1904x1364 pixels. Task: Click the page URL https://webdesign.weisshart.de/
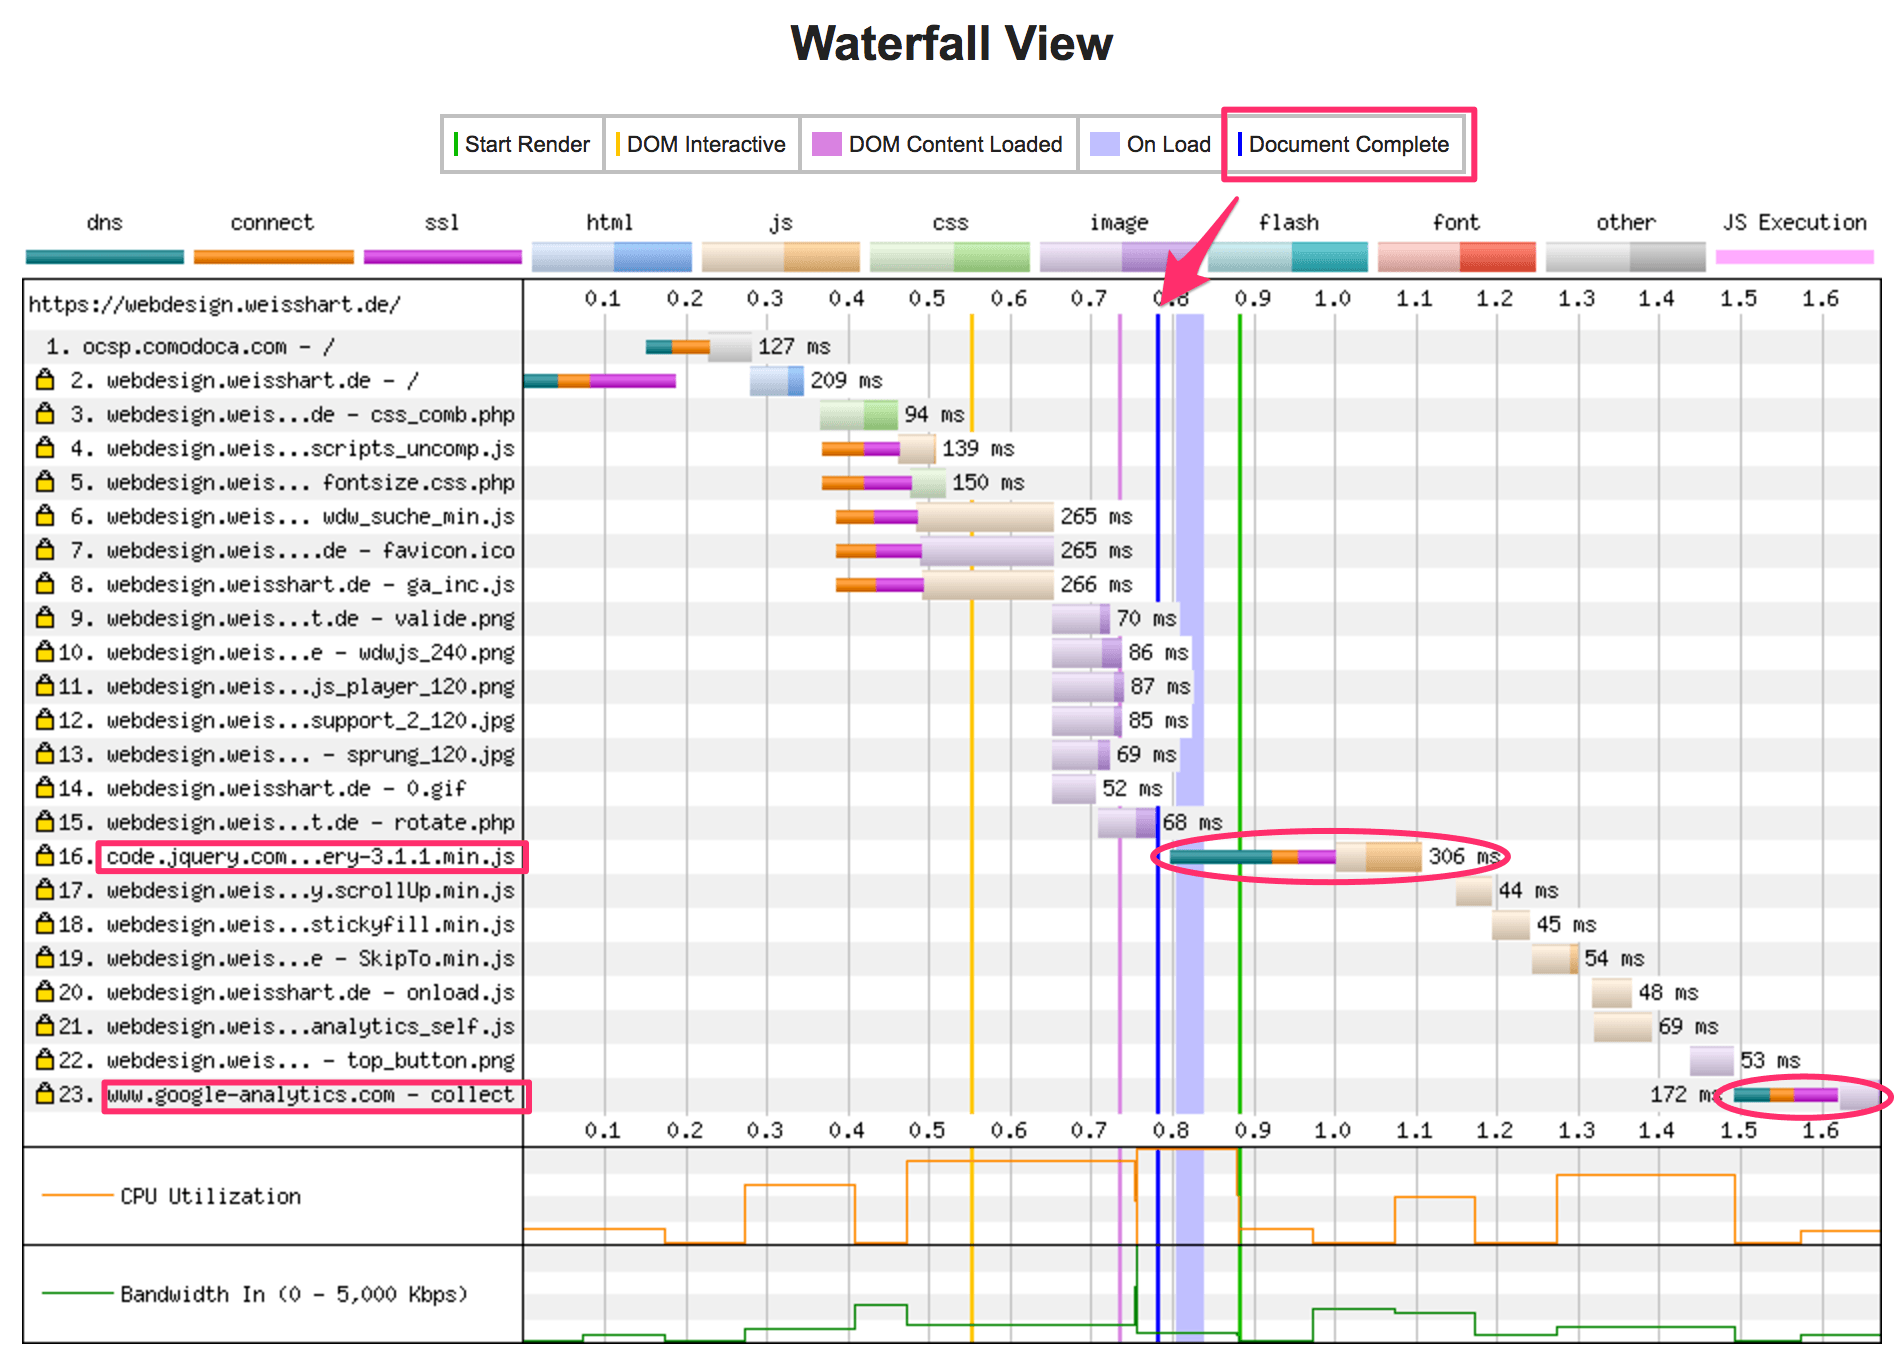pos(214,304)
